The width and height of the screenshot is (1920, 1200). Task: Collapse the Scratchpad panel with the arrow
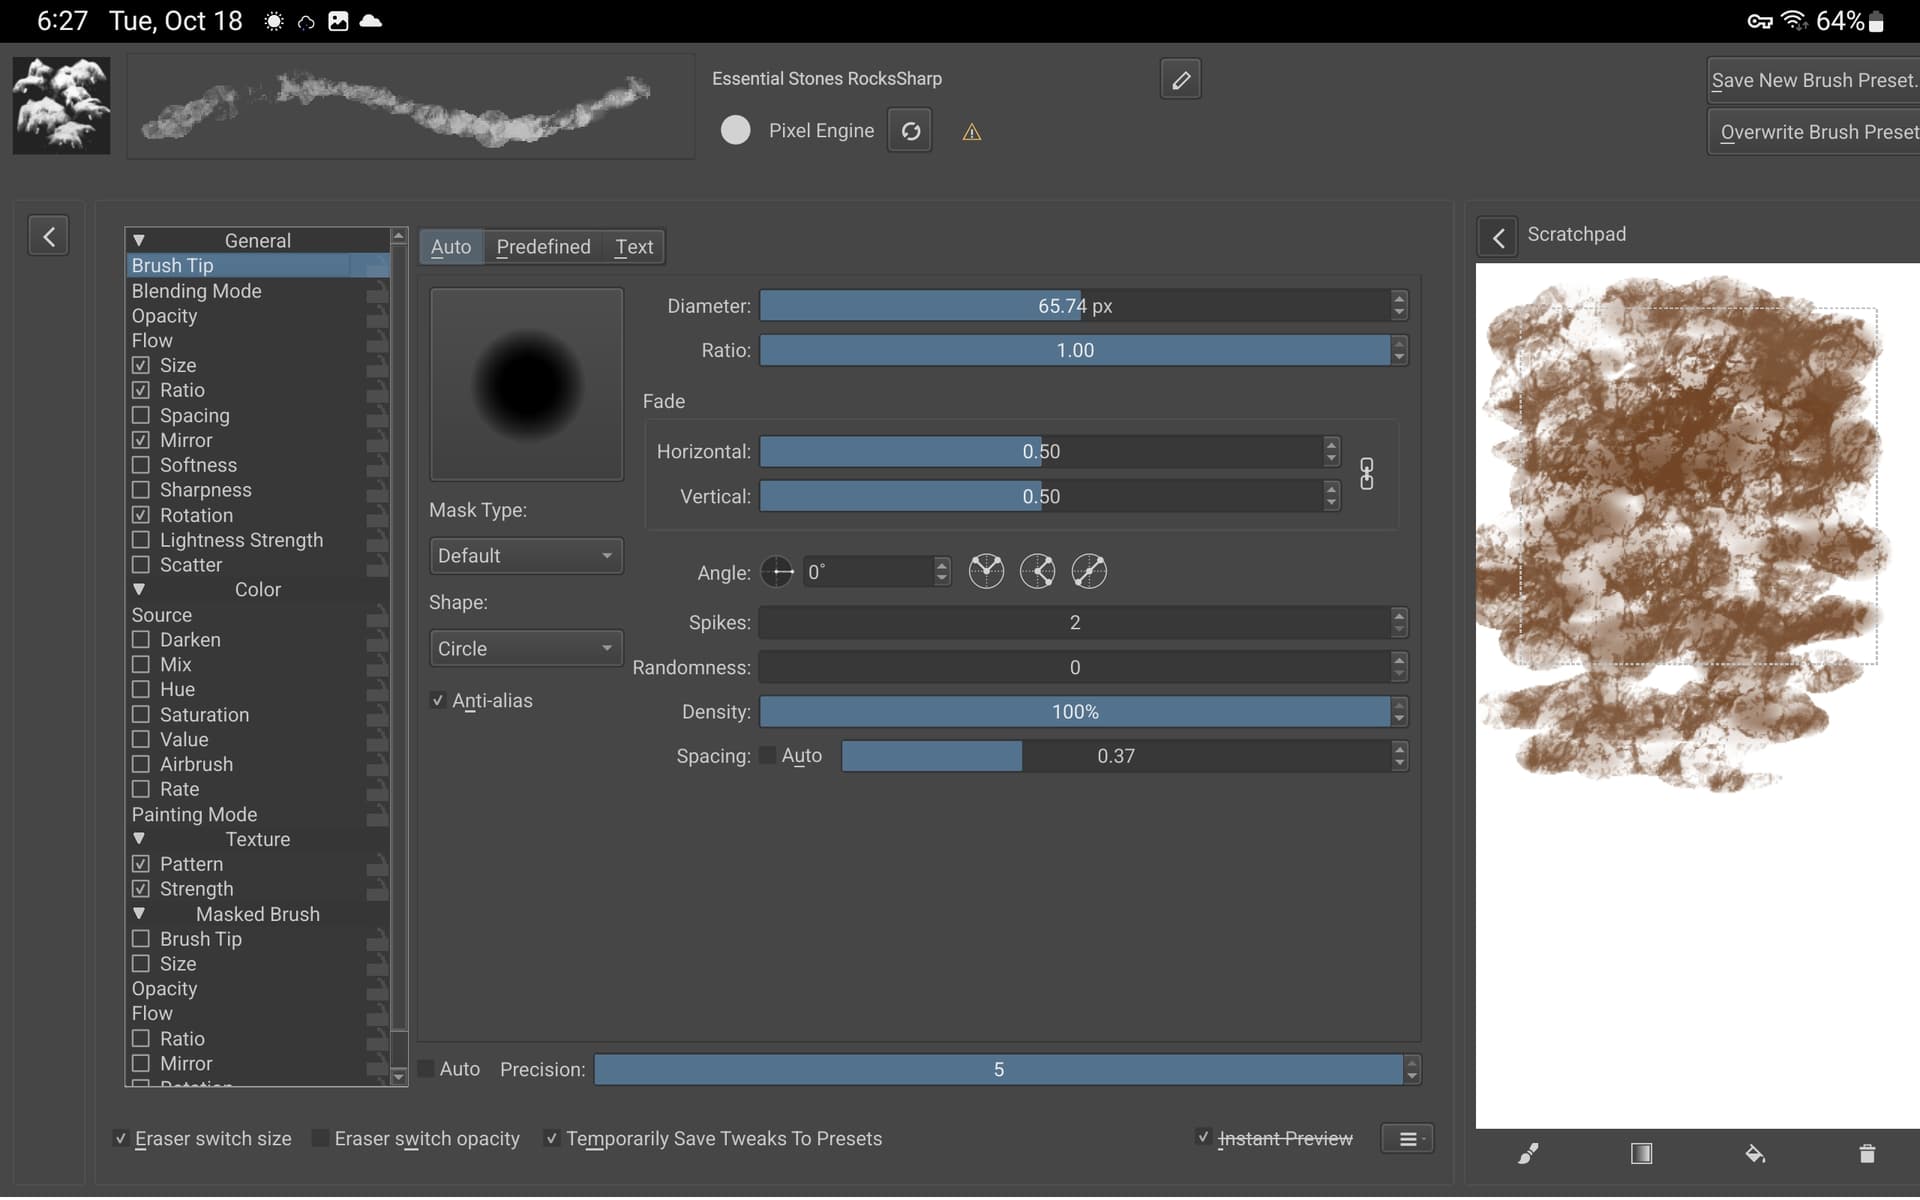click(1497, 237)
